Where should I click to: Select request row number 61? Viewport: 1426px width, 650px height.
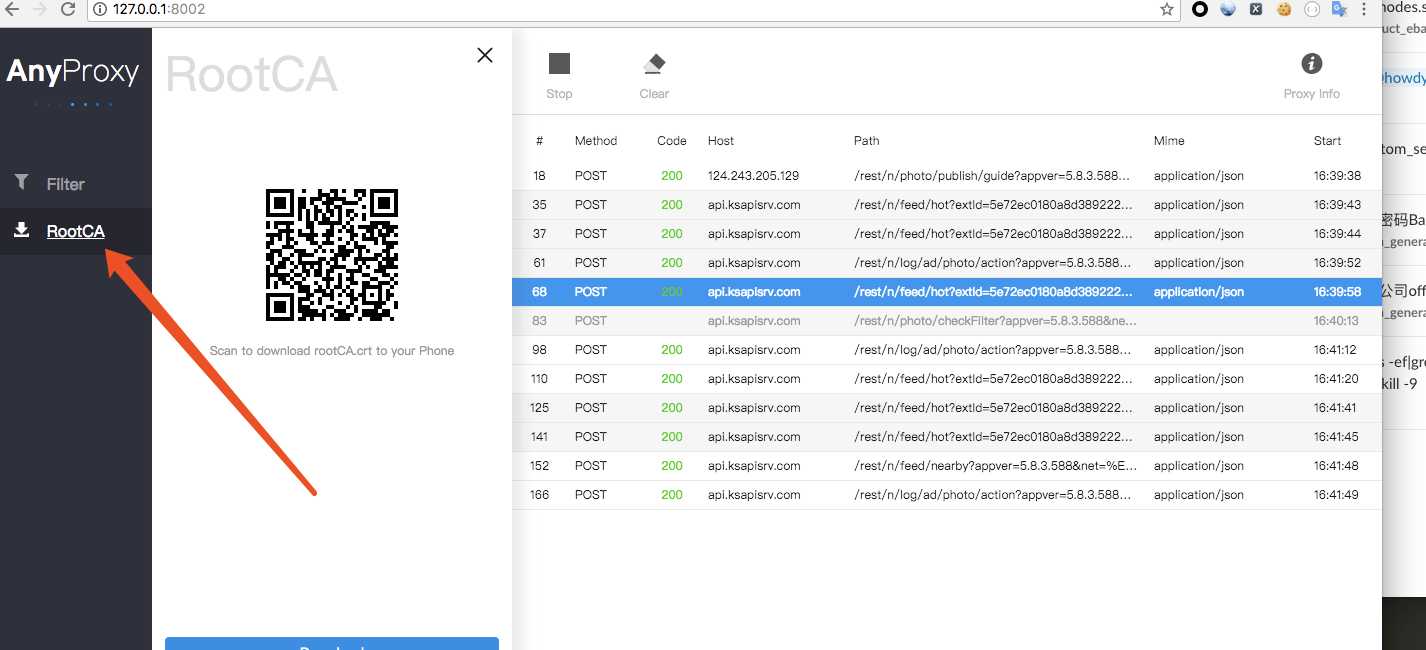(x=946, y=263)
